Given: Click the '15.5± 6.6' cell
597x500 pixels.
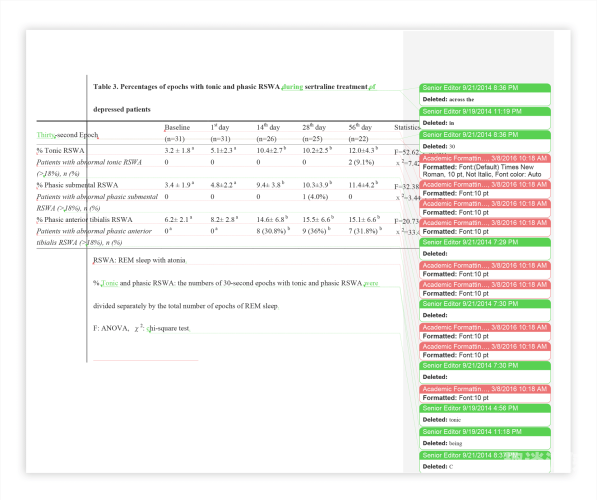Looking at the screenshot, I should [x=318, y=219].
